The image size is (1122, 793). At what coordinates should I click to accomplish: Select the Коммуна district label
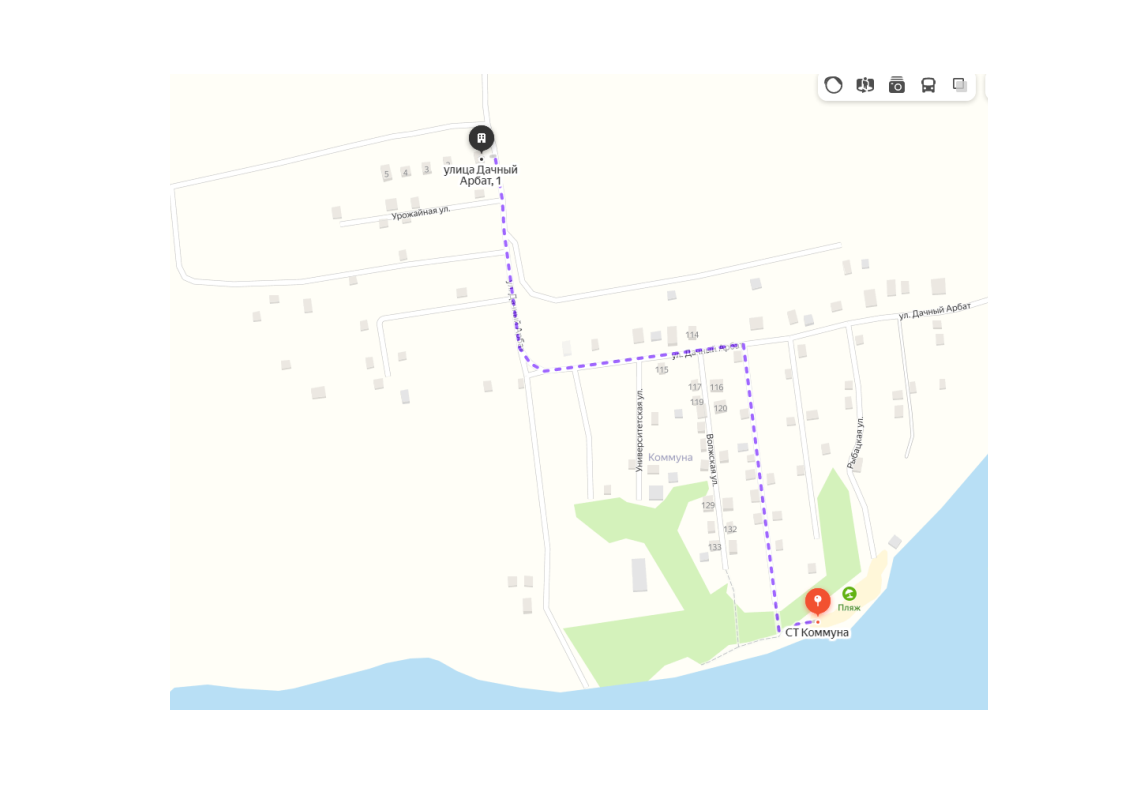point(670,457)
